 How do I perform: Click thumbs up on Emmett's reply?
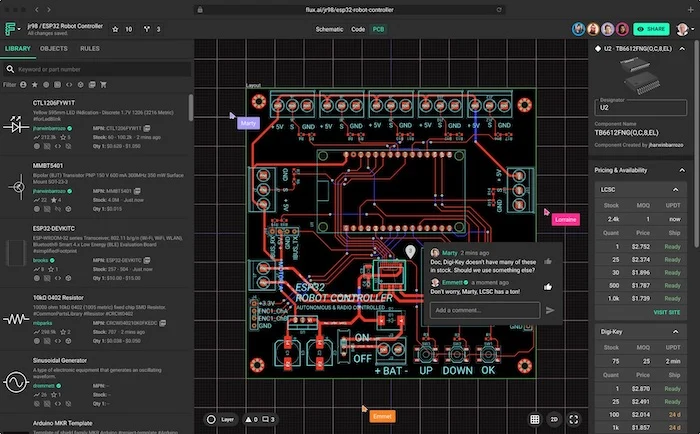pos(548,287)
